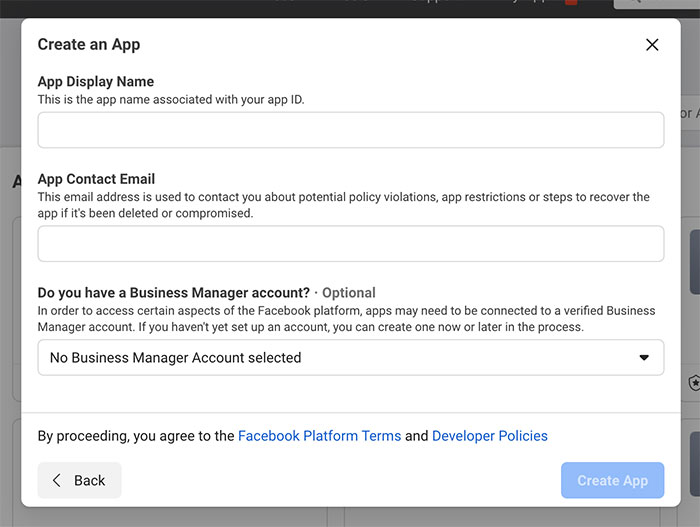Click the Create an App dialog title
700x527 pixels.
click(89, 45)
